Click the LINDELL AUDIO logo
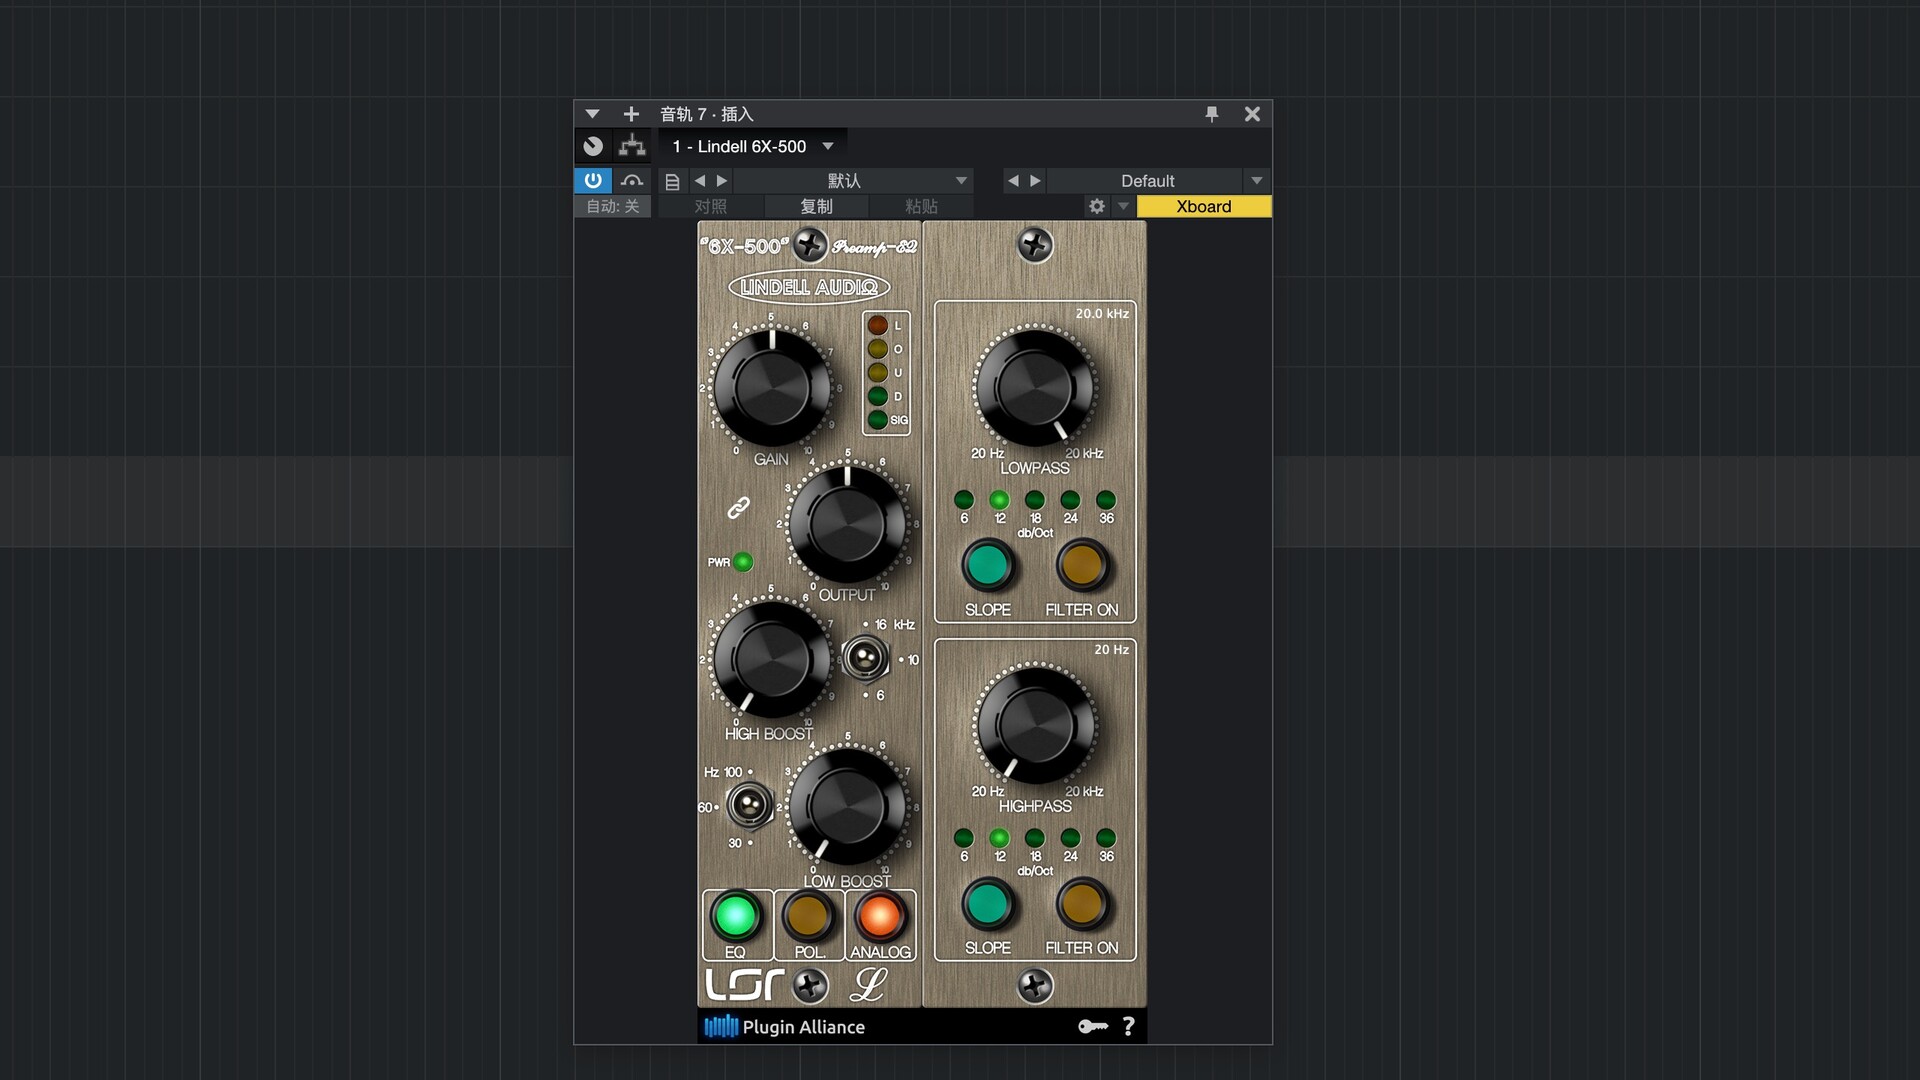The height and width of the screenshot is (1080, 1920). pos(809,288)
